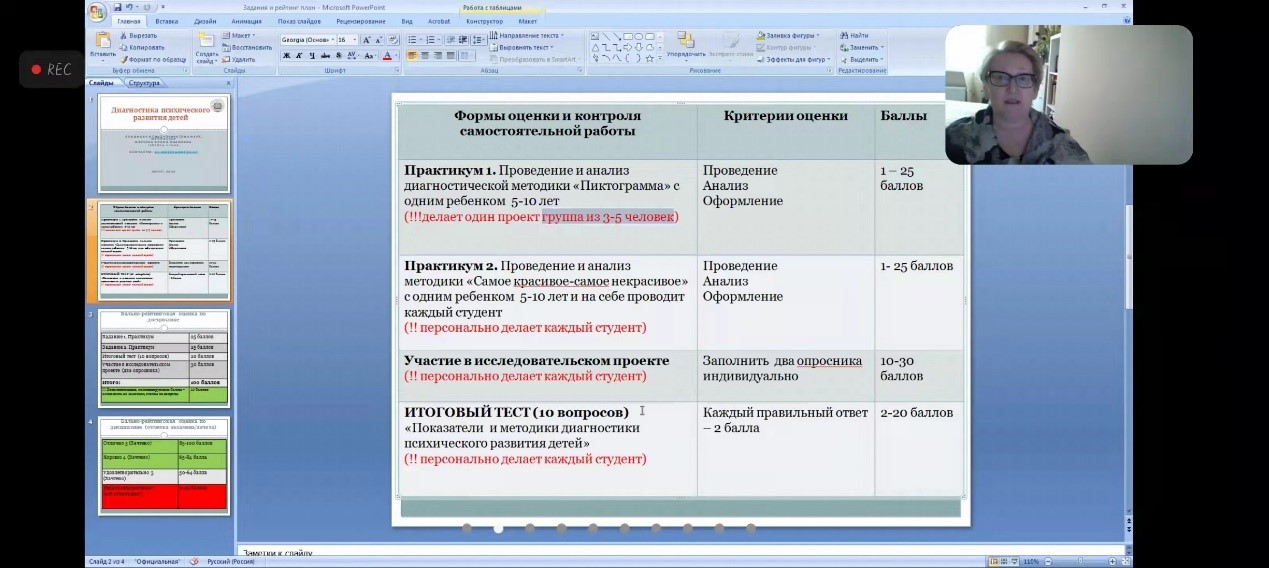The width and height of the screenshot is (1269, 568).
Task: Apply font color red A
Action: [385, 56]
